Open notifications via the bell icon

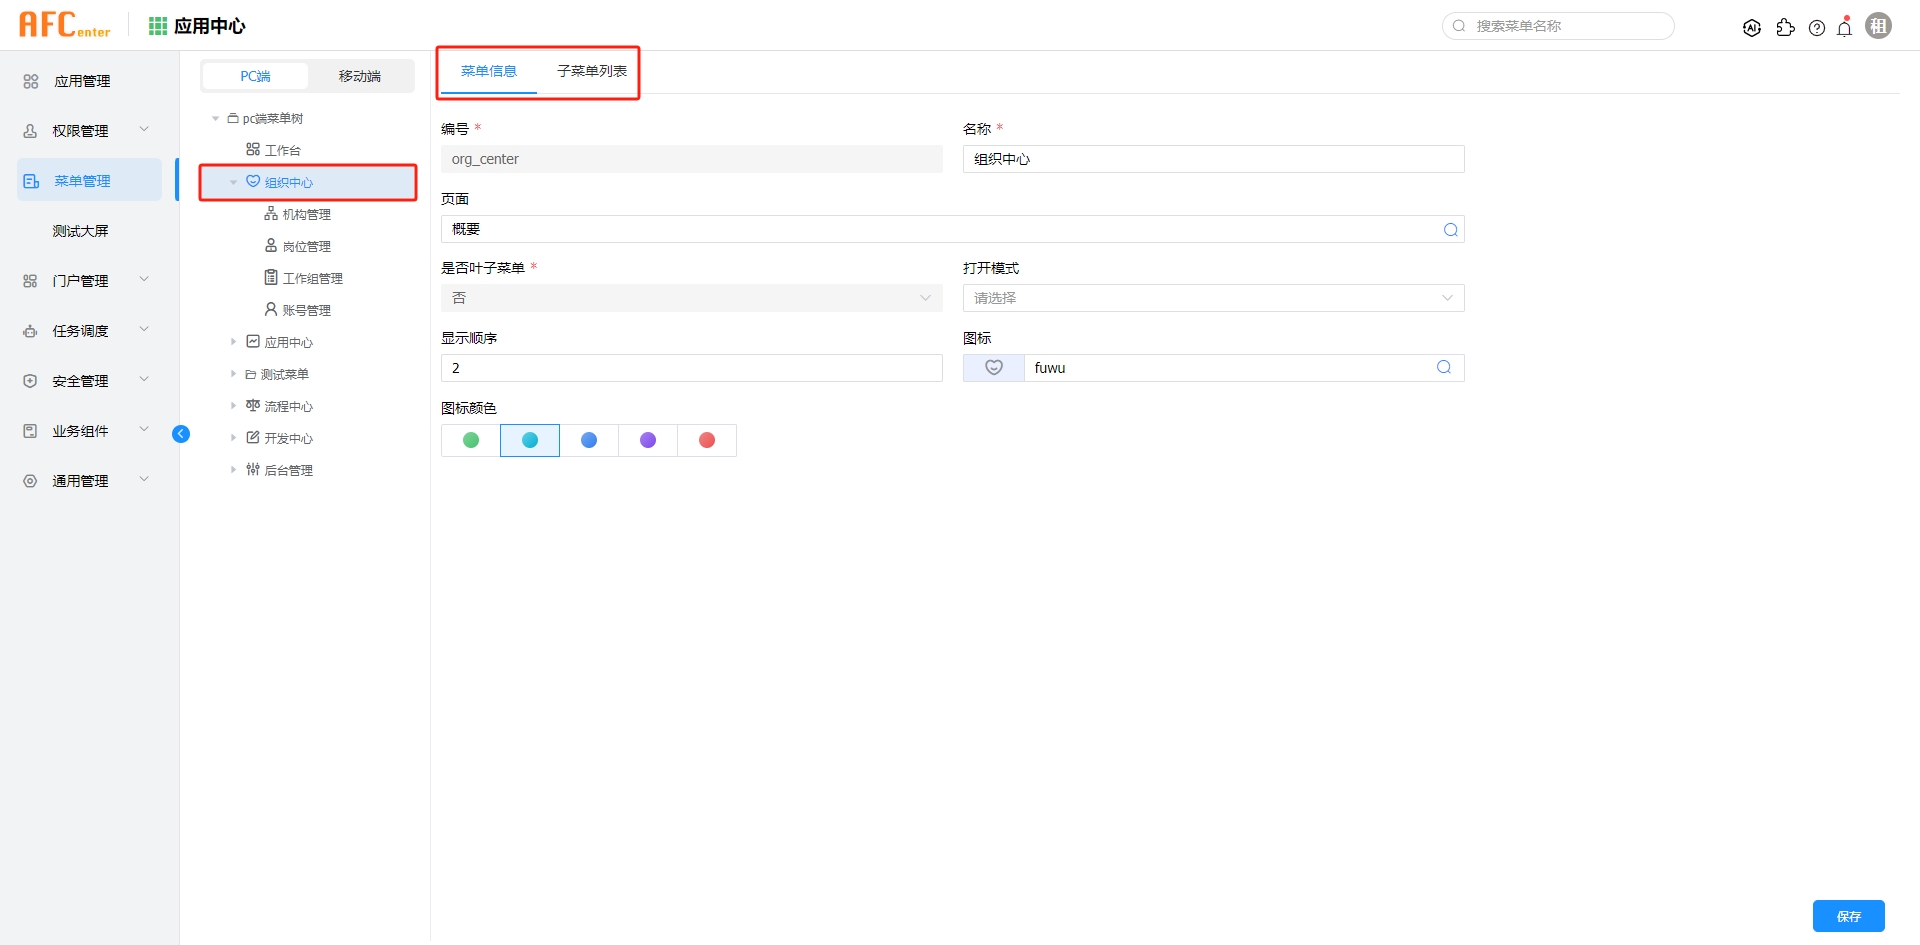click(1844, 27)
